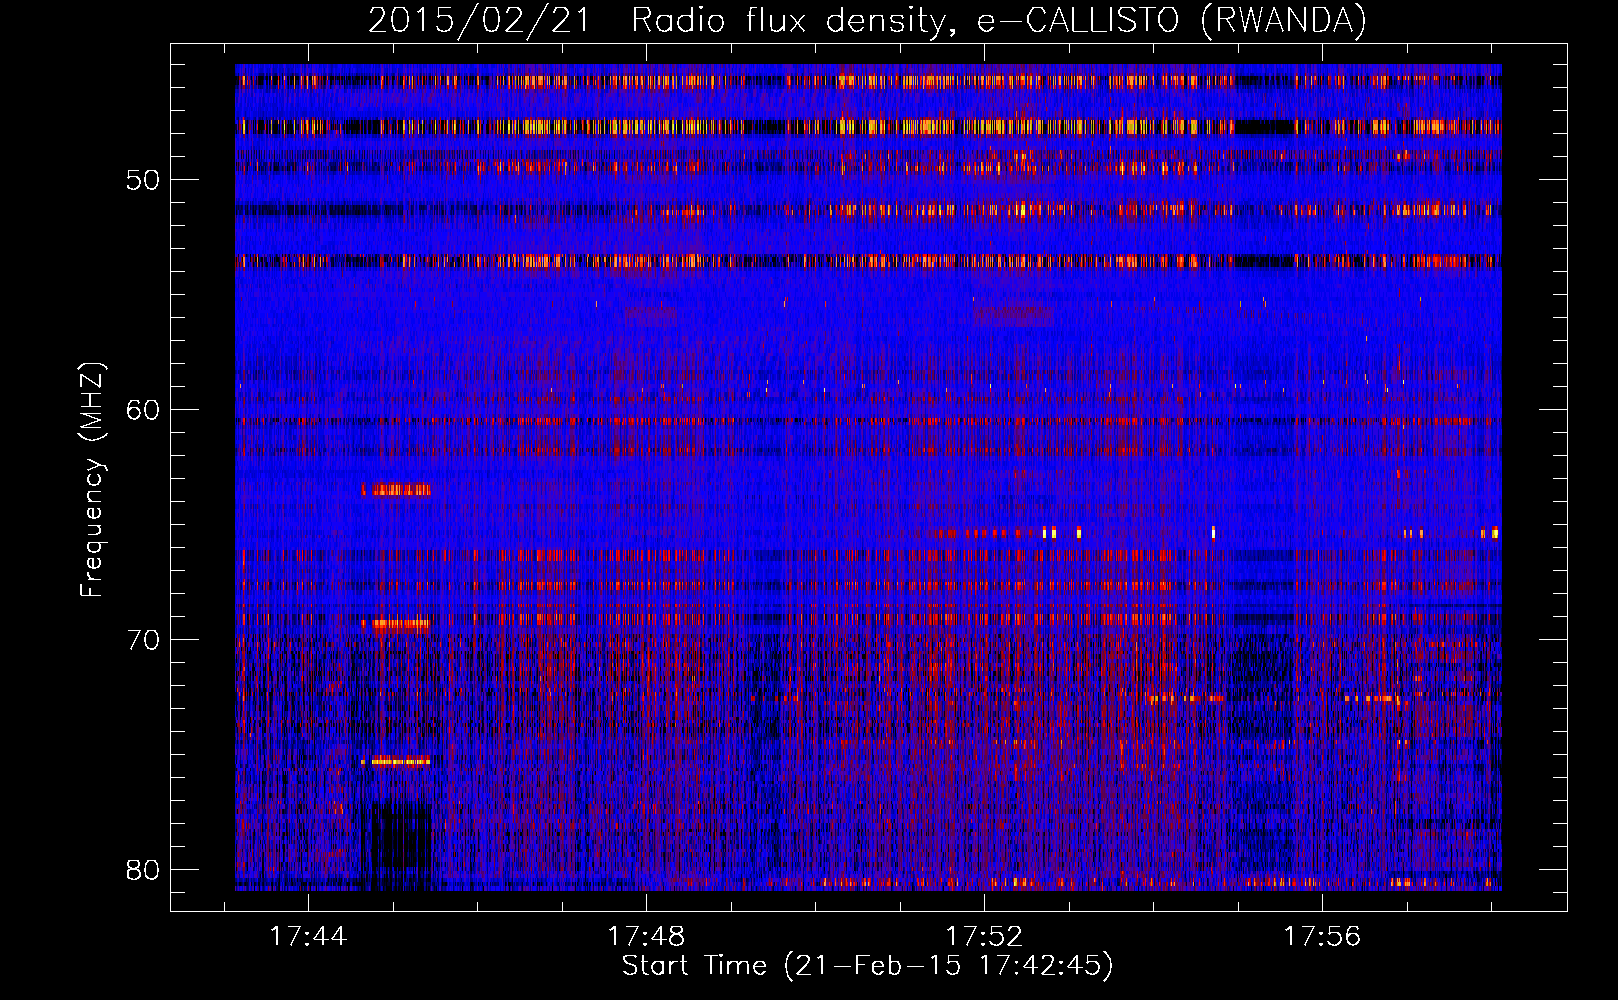Click the 'Start Time (21-Feb-15 17:42:45)' label
The image size is (1618, 1000).
pyautogui.click(x=867, y=966)
